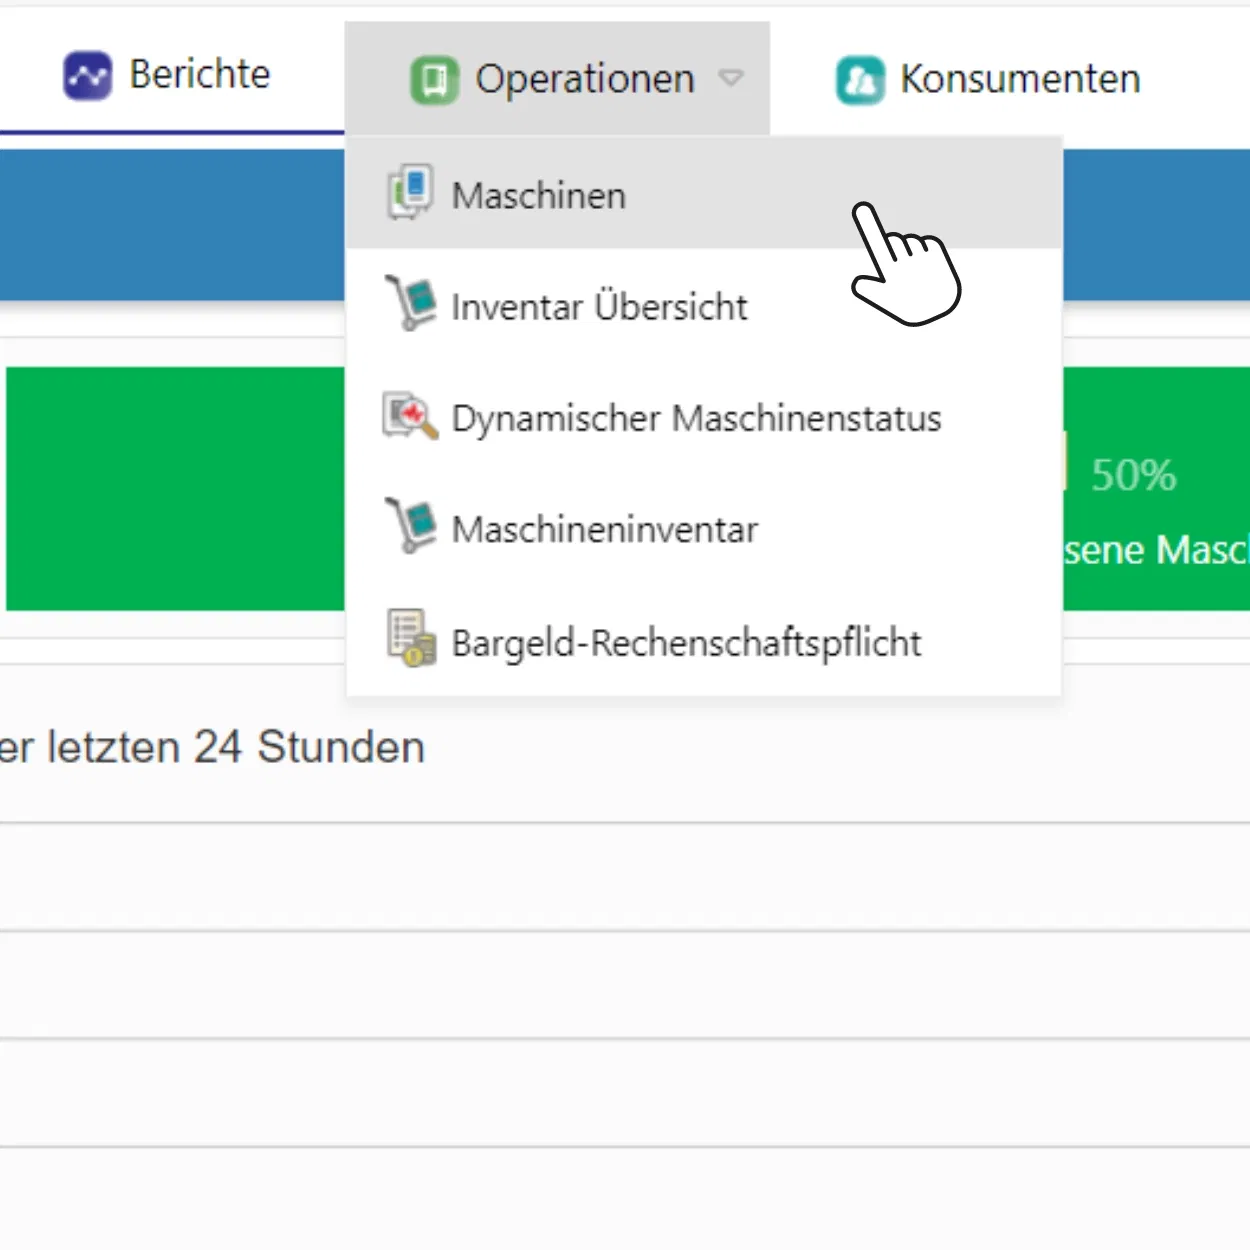Image resolution: width=1250 pixels, height=1250 pixels.
Task: Click the left green dashboard tile
Action: 175,488
